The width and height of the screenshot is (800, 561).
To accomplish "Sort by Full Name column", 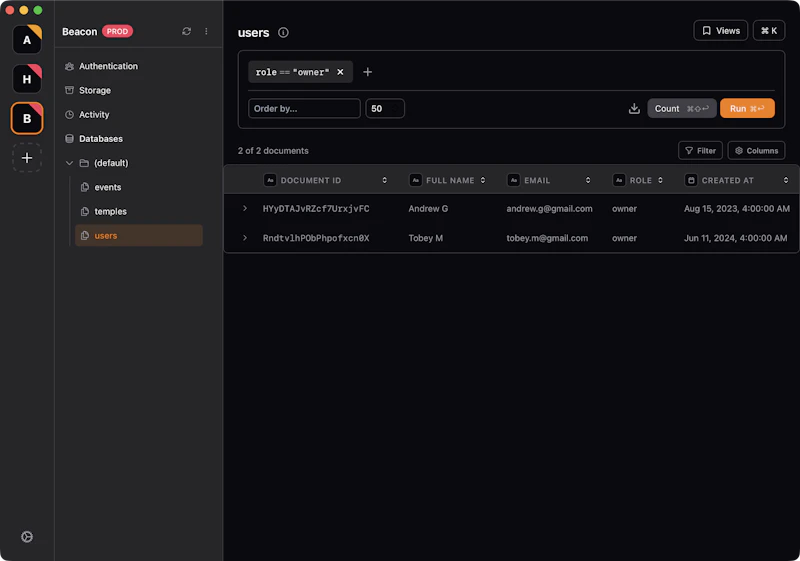I will pos(483,180).
